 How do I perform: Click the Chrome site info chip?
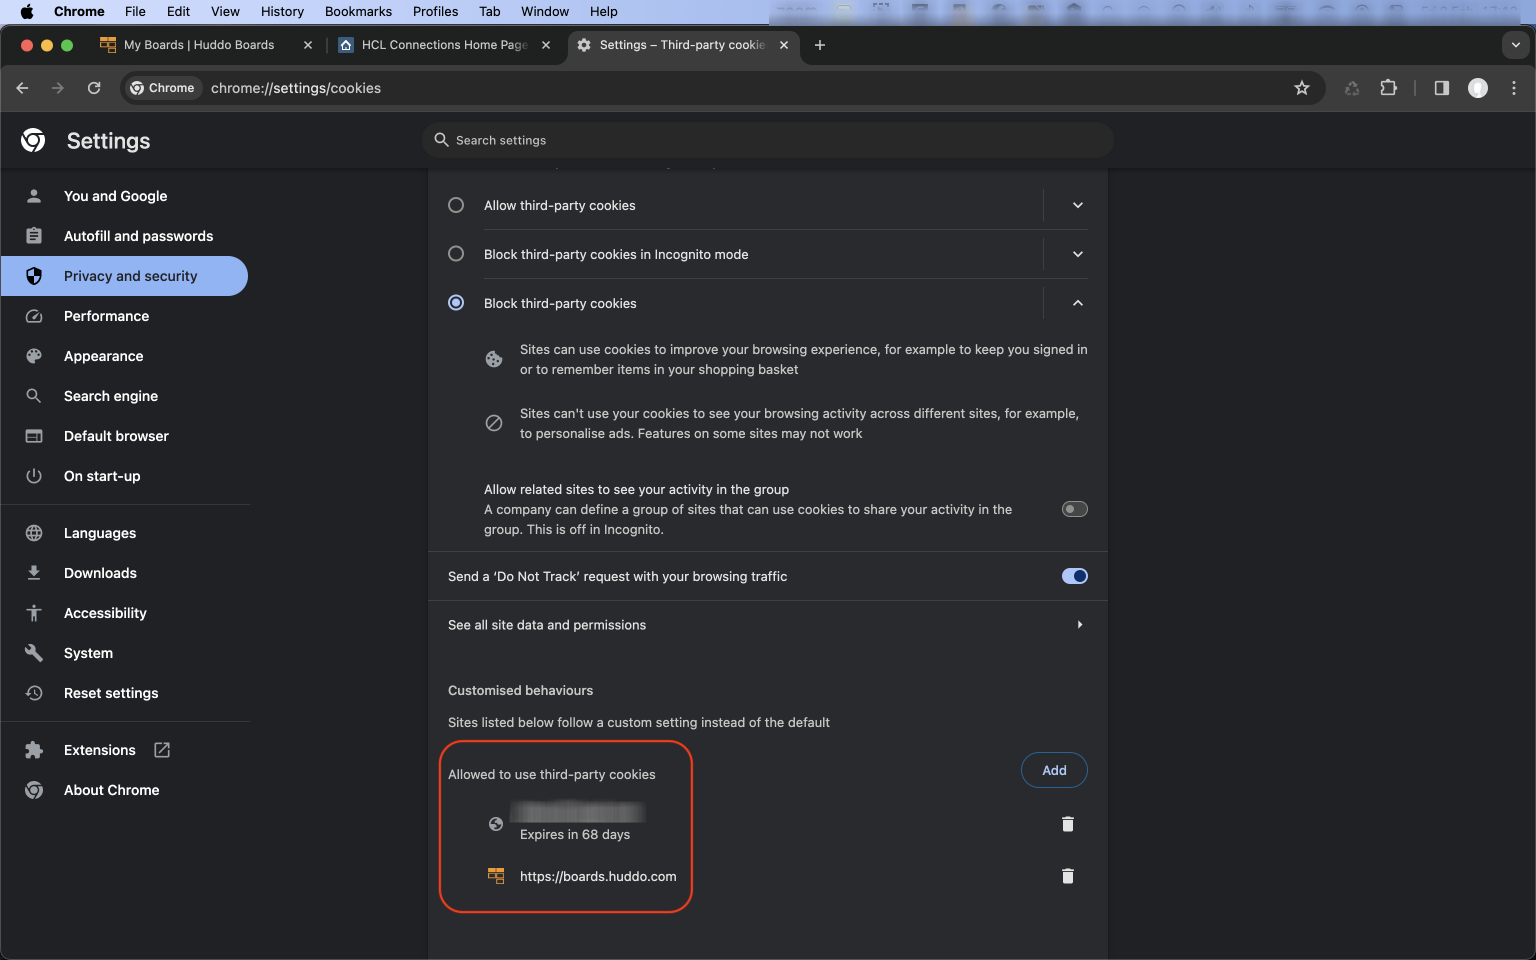163,88
